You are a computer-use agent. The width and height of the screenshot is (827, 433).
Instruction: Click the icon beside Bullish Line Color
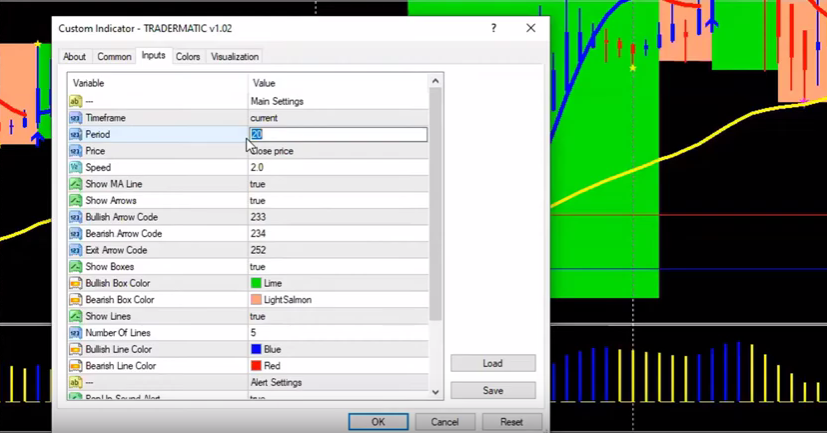(x=75, y=349)
